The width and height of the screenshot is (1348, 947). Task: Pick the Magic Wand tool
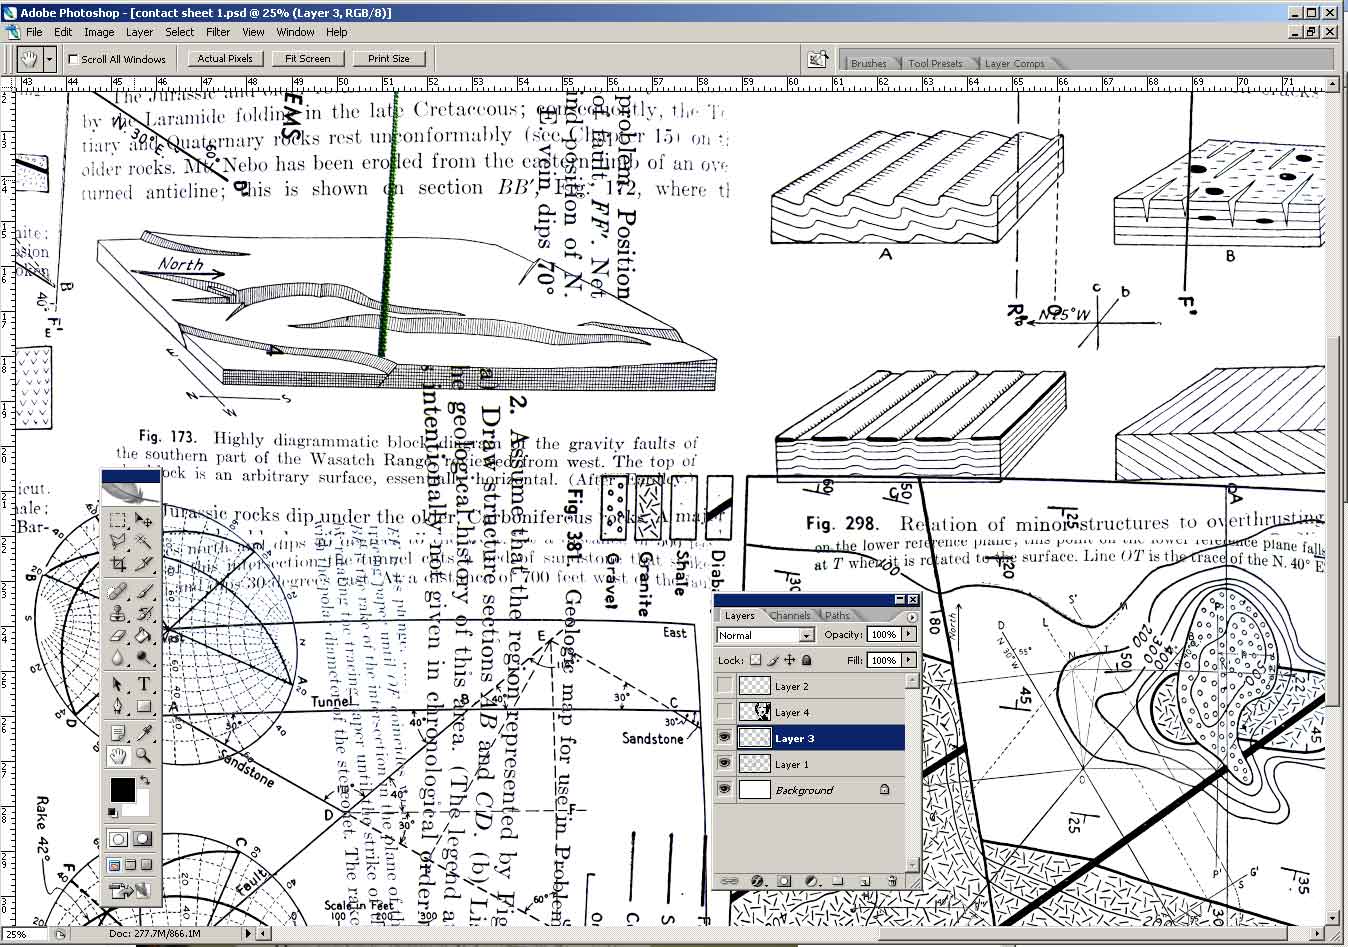click(x=144, y=542)
